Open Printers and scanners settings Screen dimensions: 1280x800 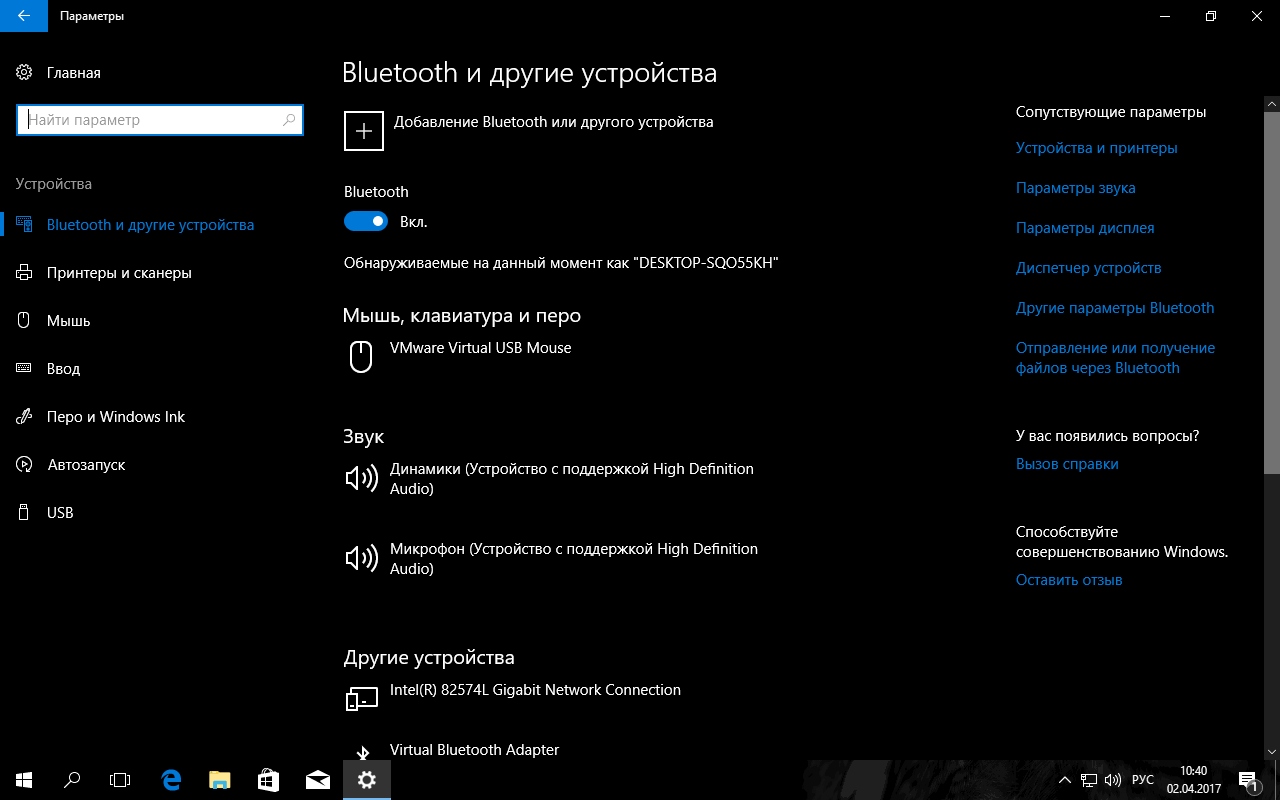click(x=120, y=272)
